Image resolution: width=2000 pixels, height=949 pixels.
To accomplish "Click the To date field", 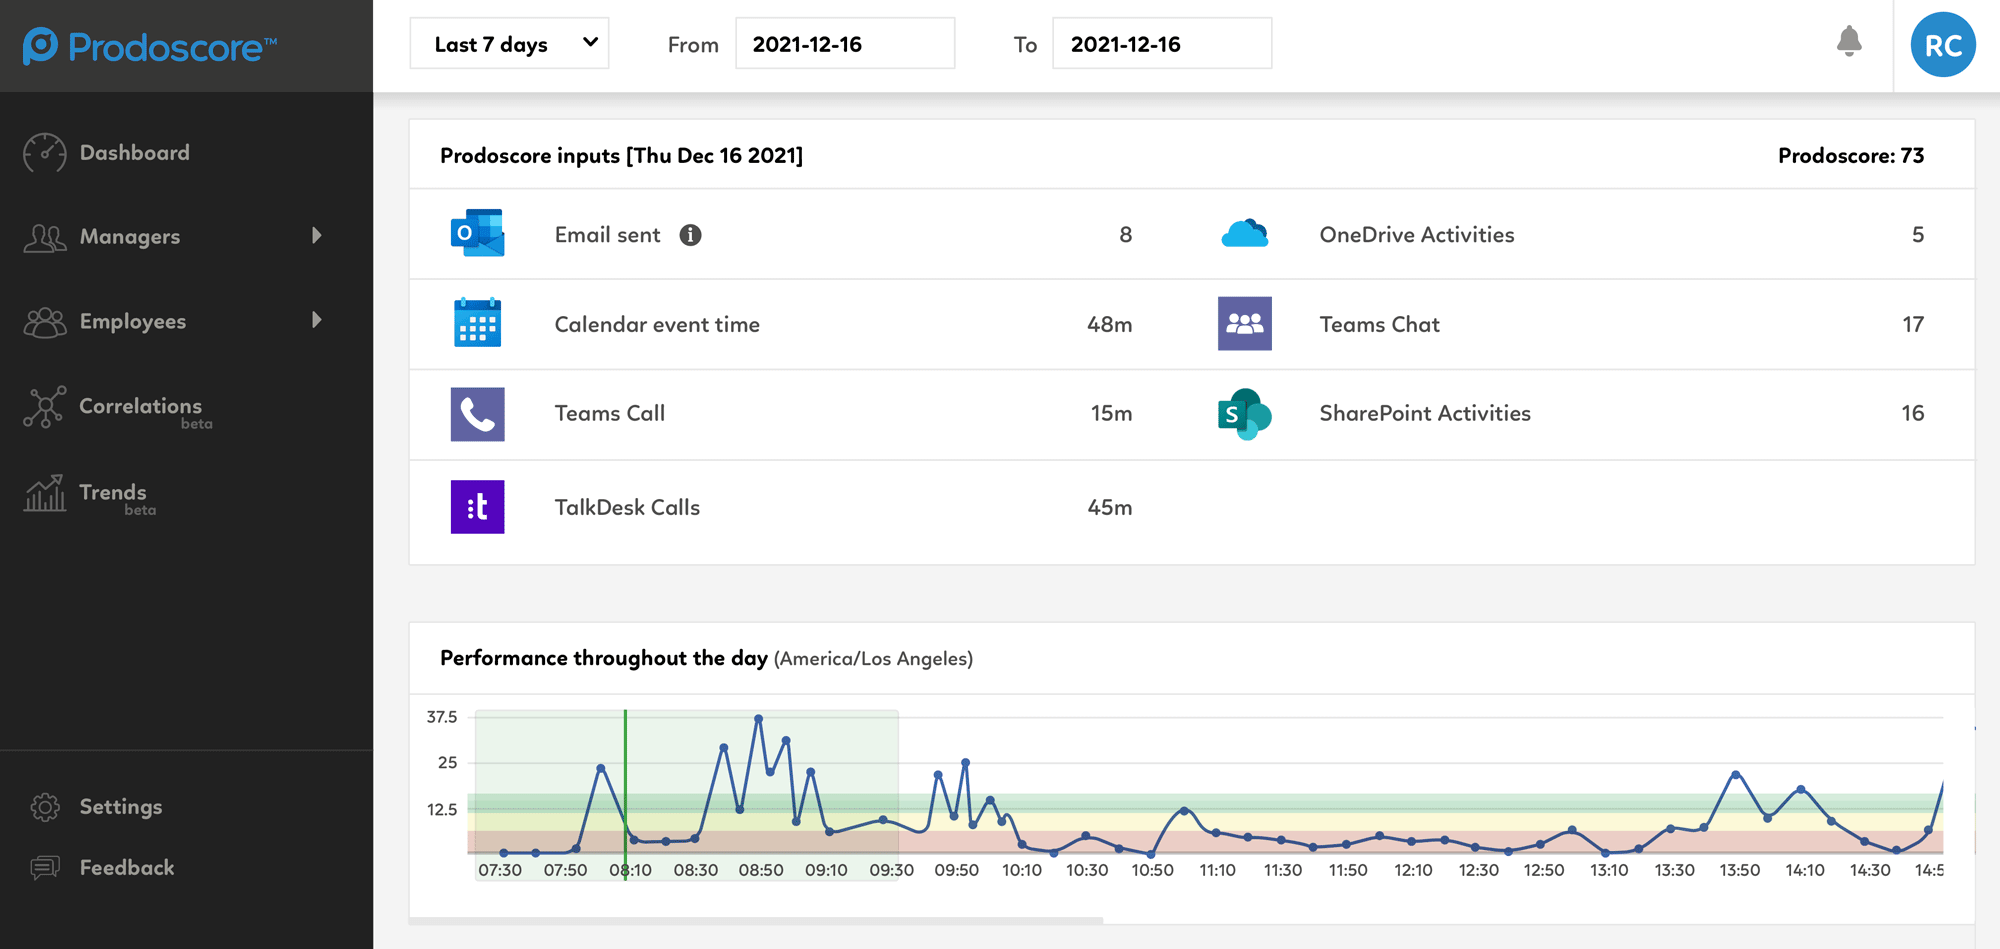I will pos(1162,44).
